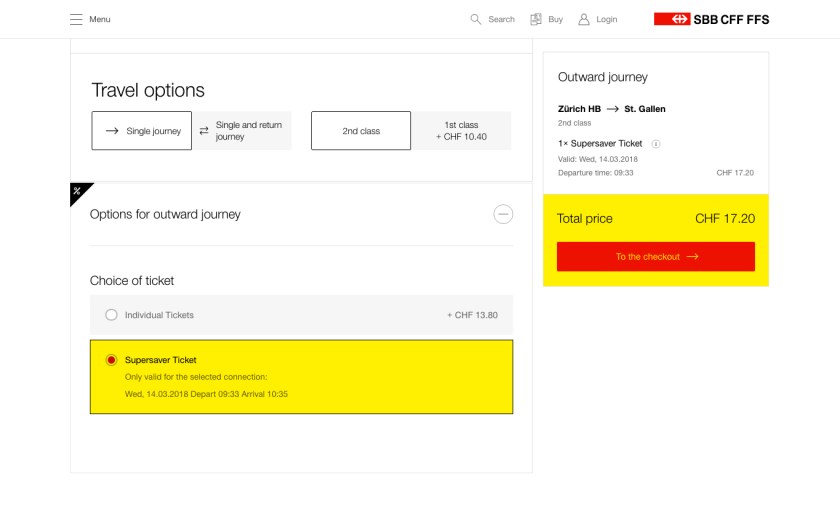Click the Login text link

coord(607,19)
